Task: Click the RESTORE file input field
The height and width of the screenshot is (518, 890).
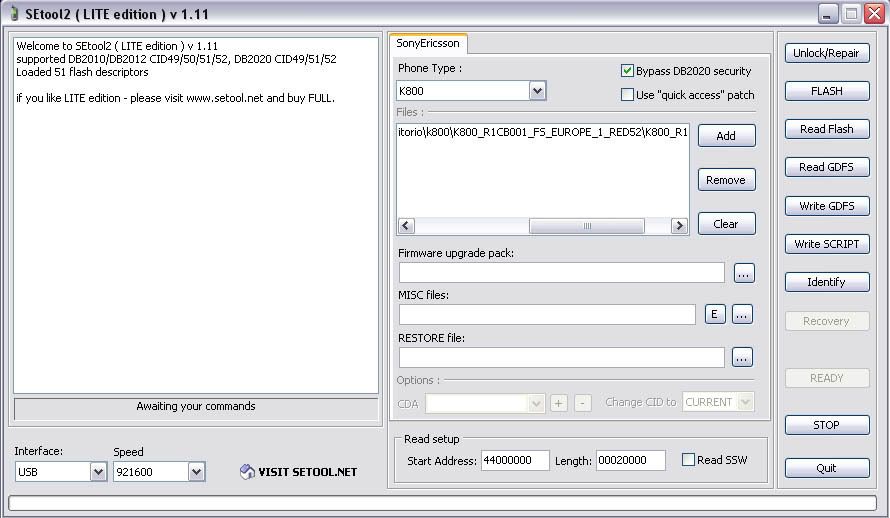Action: [x=561, y=357]
